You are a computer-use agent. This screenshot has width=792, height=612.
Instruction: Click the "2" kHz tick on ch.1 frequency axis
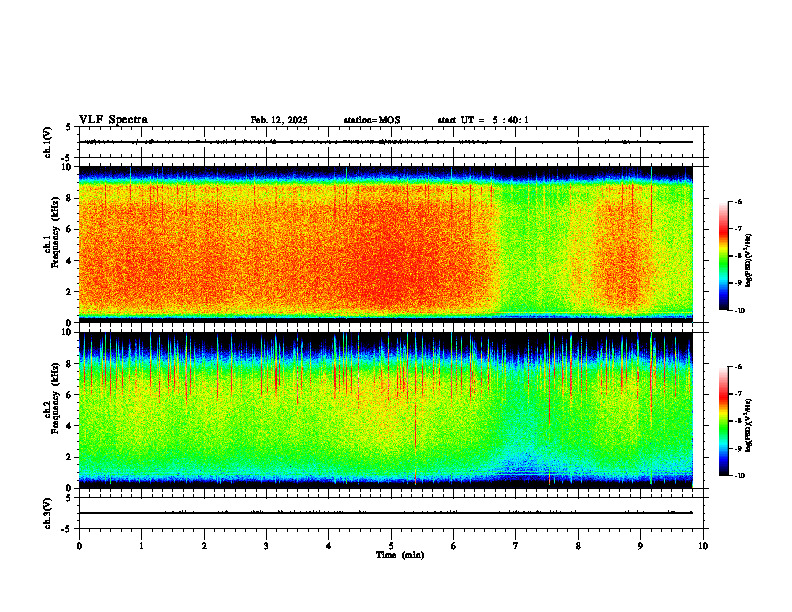70,292
